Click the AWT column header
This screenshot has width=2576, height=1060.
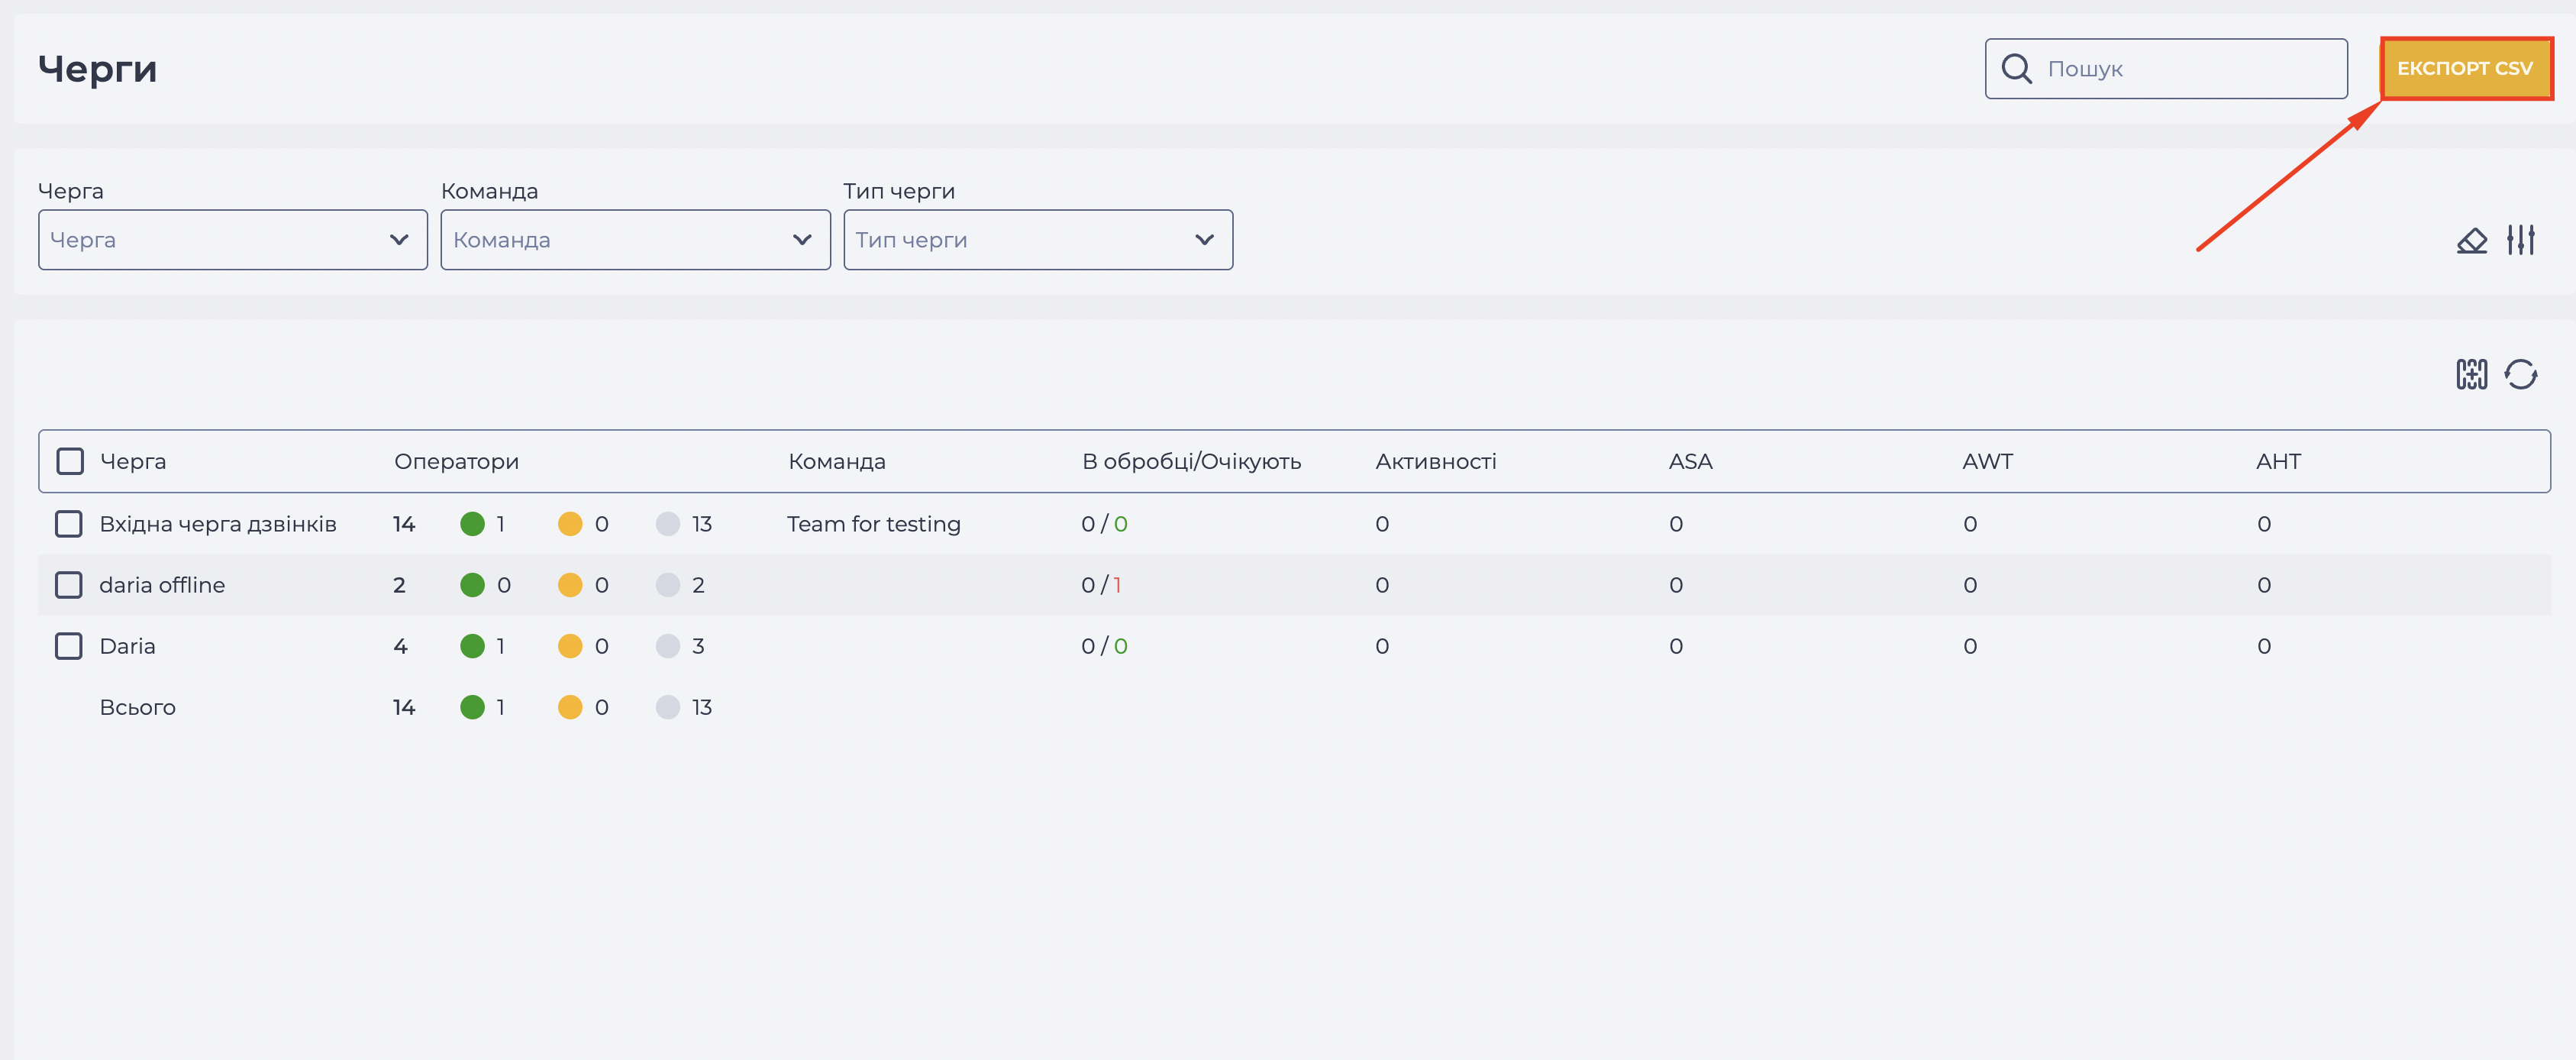(1987, 461)
